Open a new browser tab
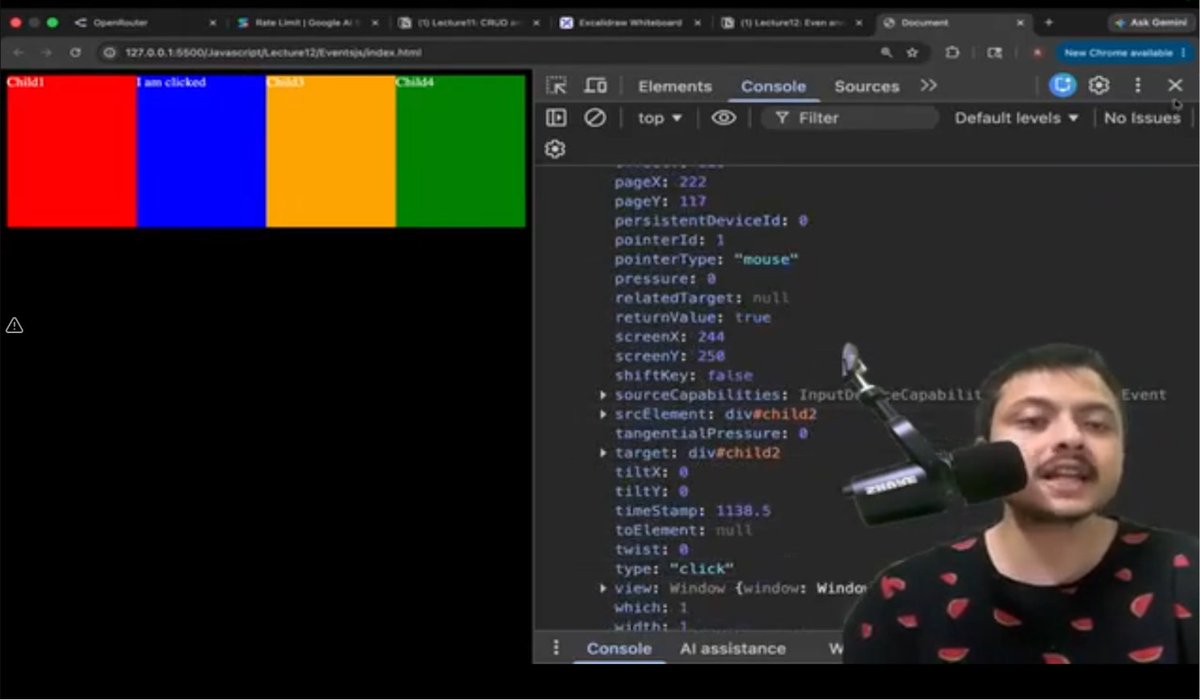The height and width of the screenshot is (700, 1200). coord(1048,22)
